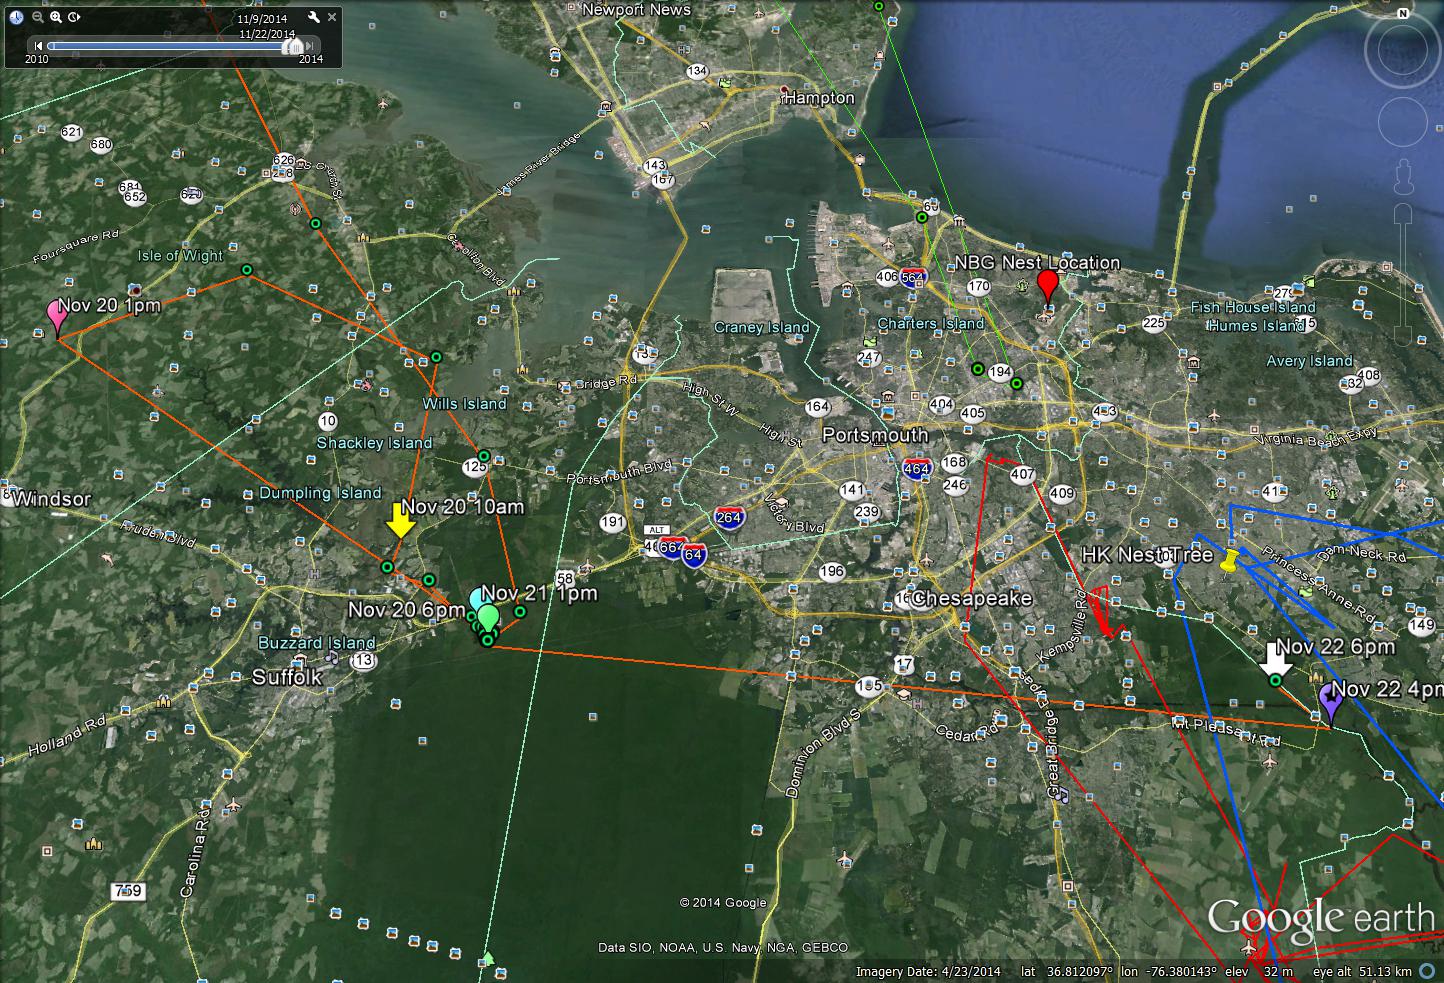The image size is (1444, 983).
Task: Click the time slider's start thumb handle
Action: pyautogui.click(x=285, y=47)
